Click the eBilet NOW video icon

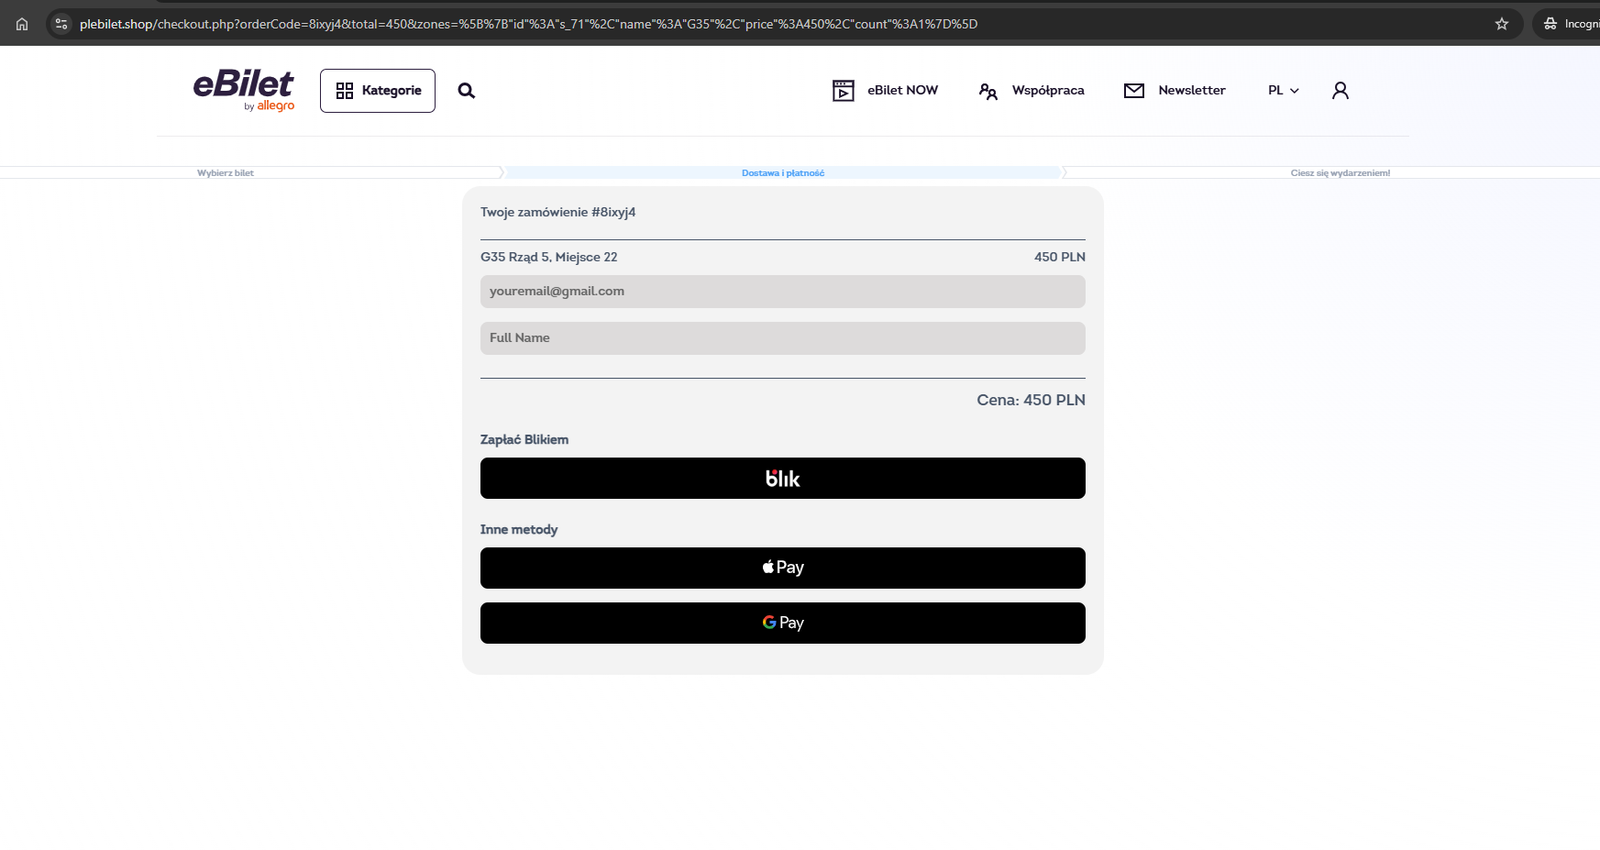pos(843,91)
